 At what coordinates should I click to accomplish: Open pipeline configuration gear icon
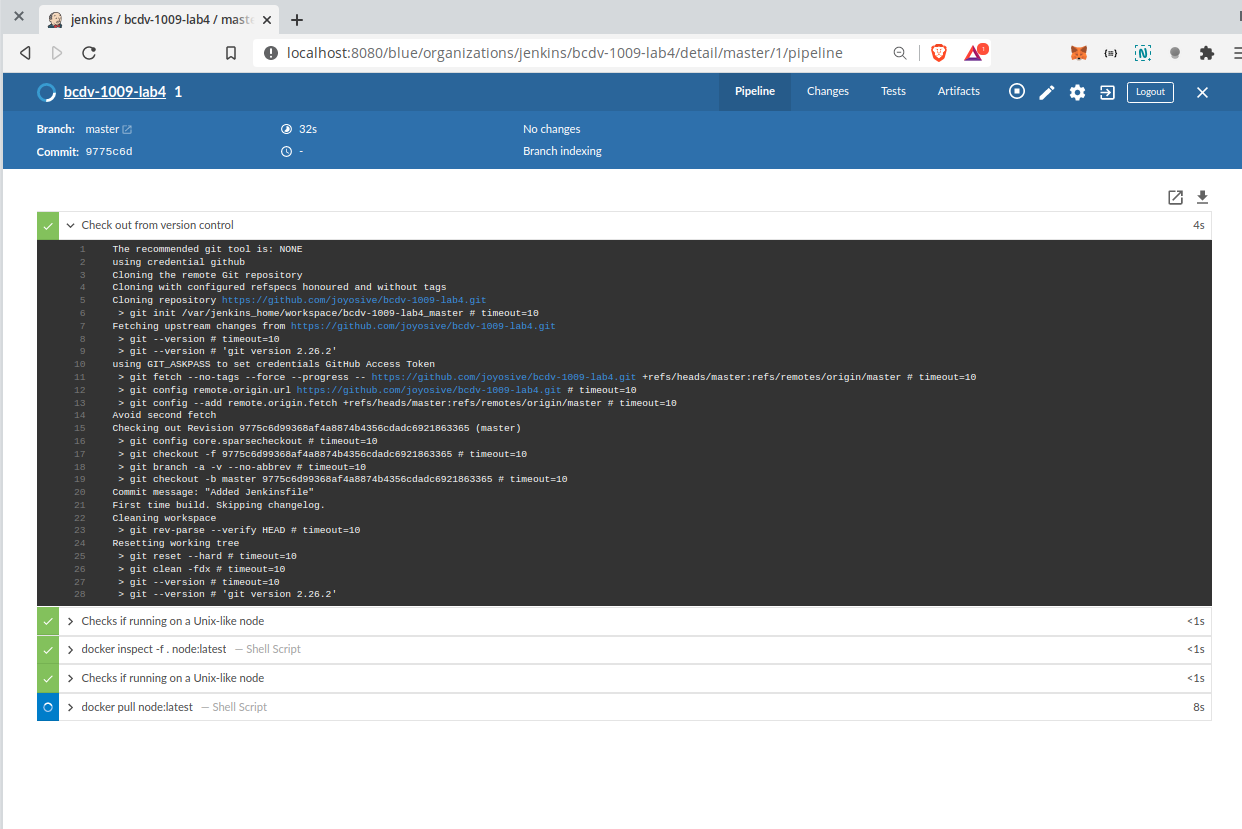1077,92
